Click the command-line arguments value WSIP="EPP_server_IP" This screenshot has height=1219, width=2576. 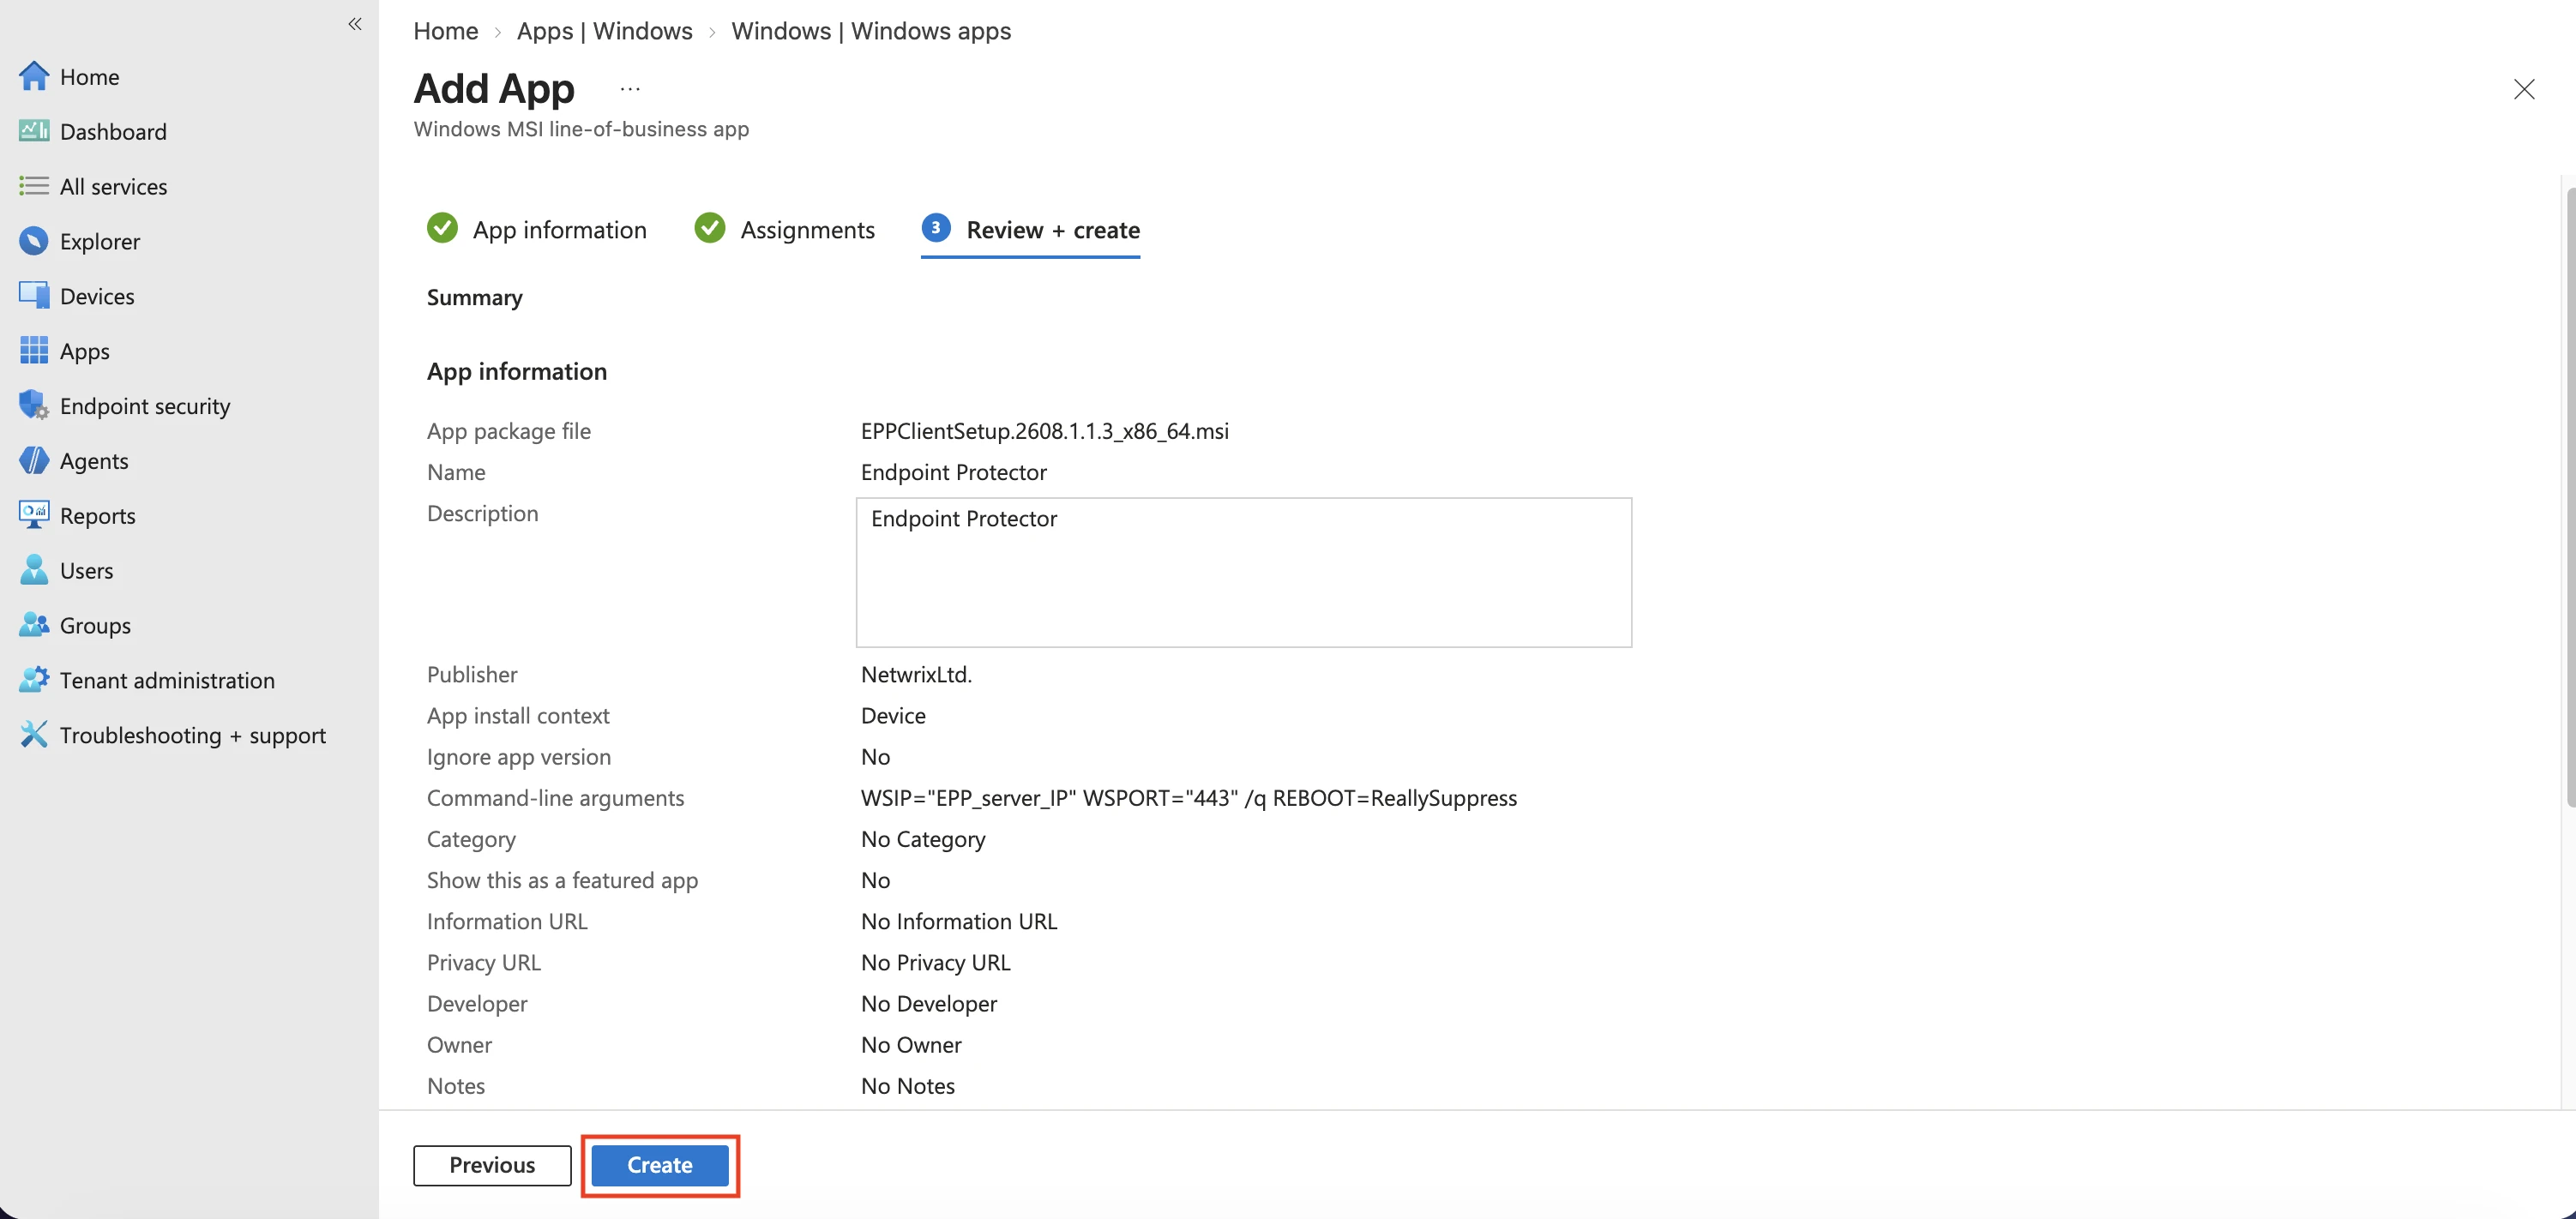click(x=969, y=798)
